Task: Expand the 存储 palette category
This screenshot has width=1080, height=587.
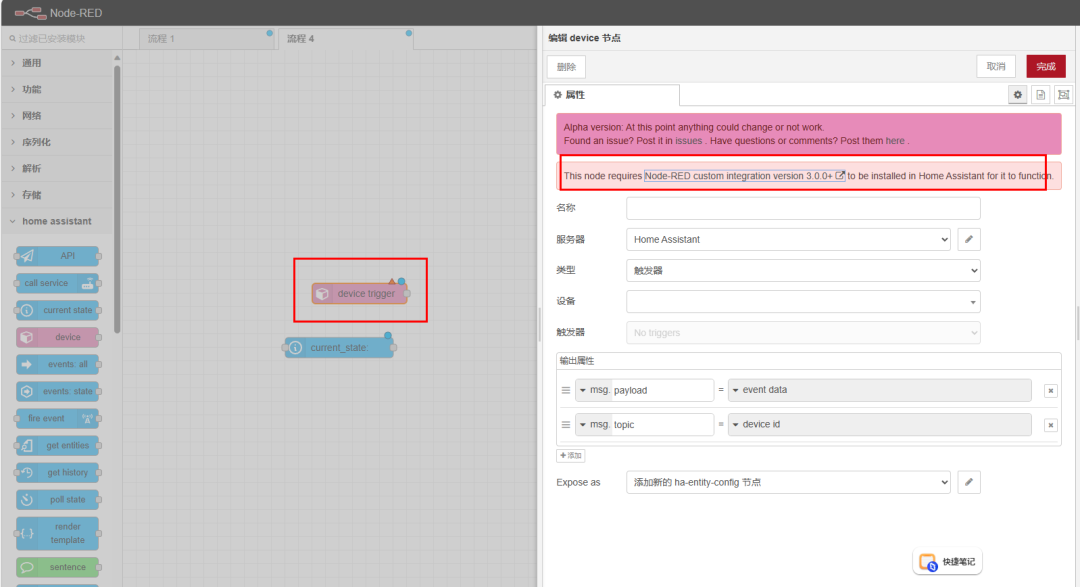Action: coord(57,195)
